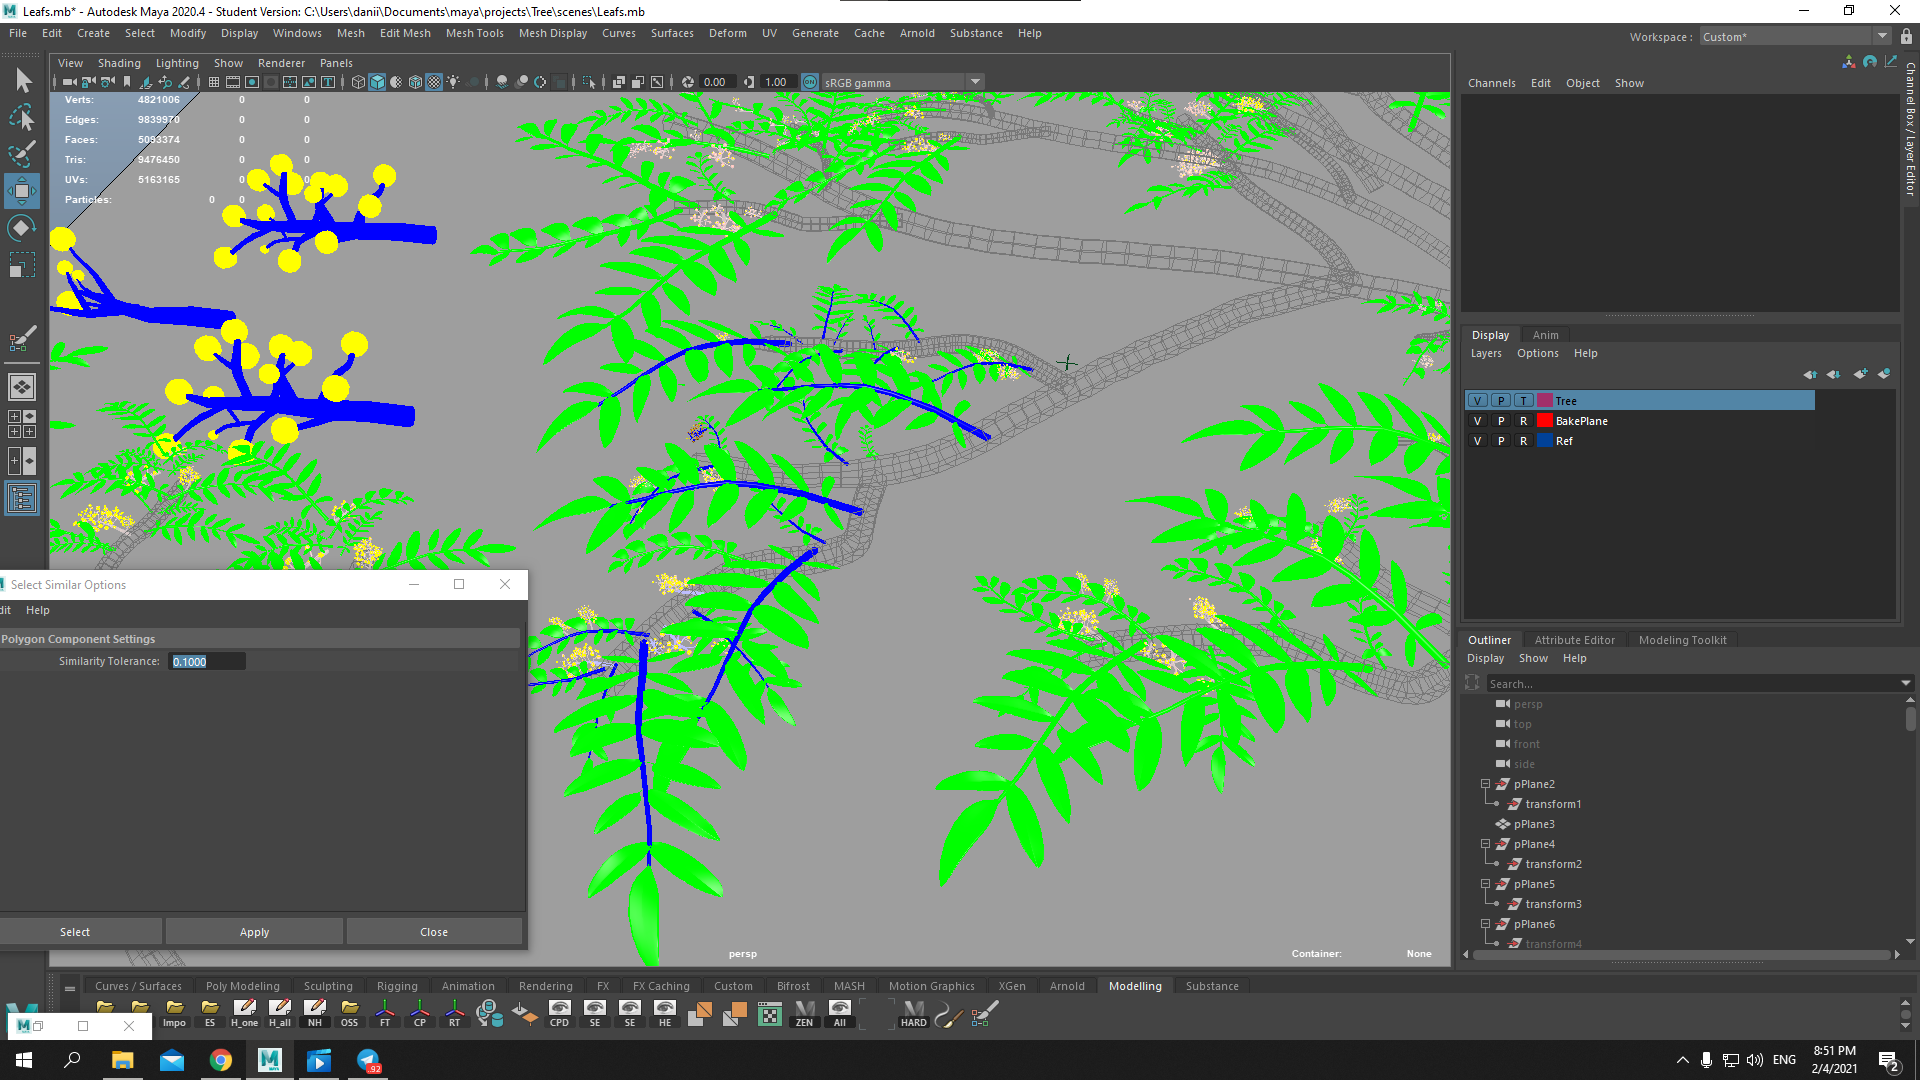Screen dimensions: 1920x1080
Task: Toggle BakePlane layer visibility V
Action: click(1478, 421)
